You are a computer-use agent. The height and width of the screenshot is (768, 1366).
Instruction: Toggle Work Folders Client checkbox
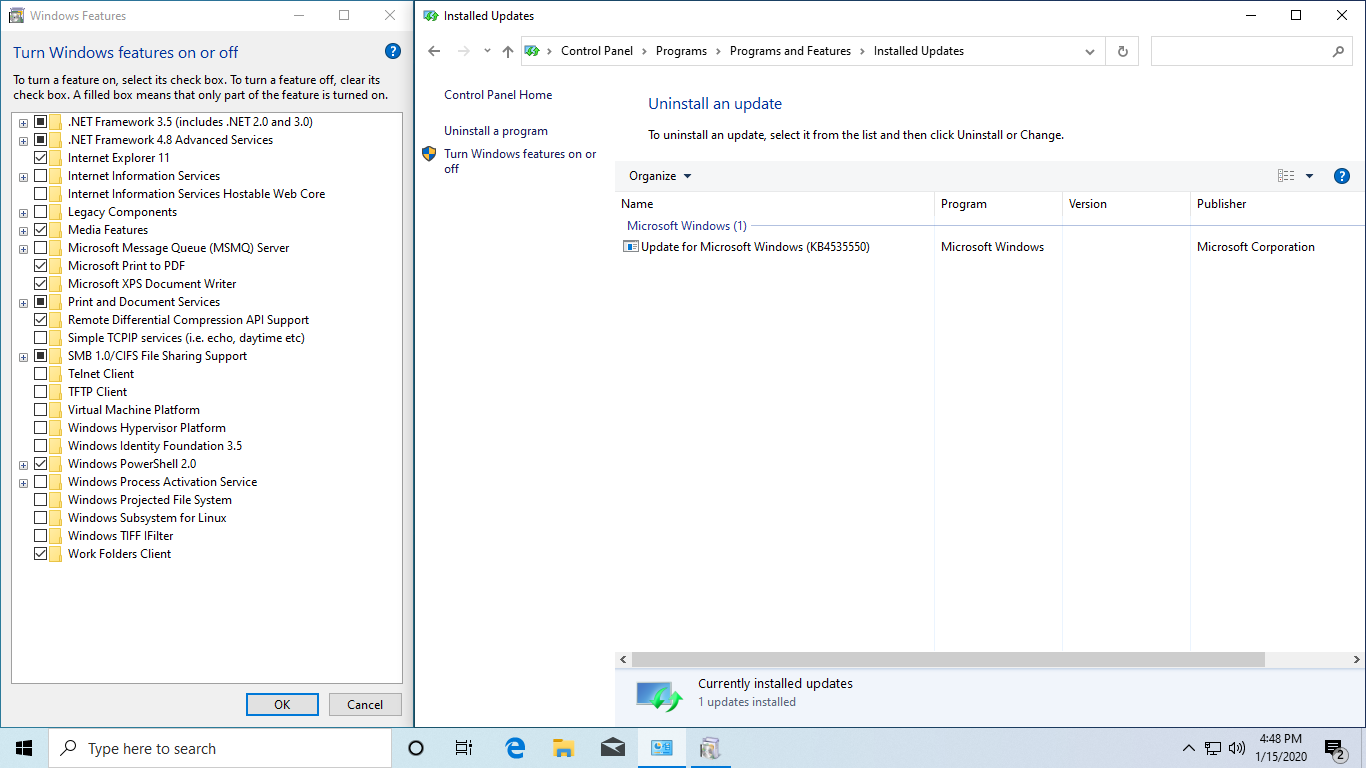click(x=41, y=554)
